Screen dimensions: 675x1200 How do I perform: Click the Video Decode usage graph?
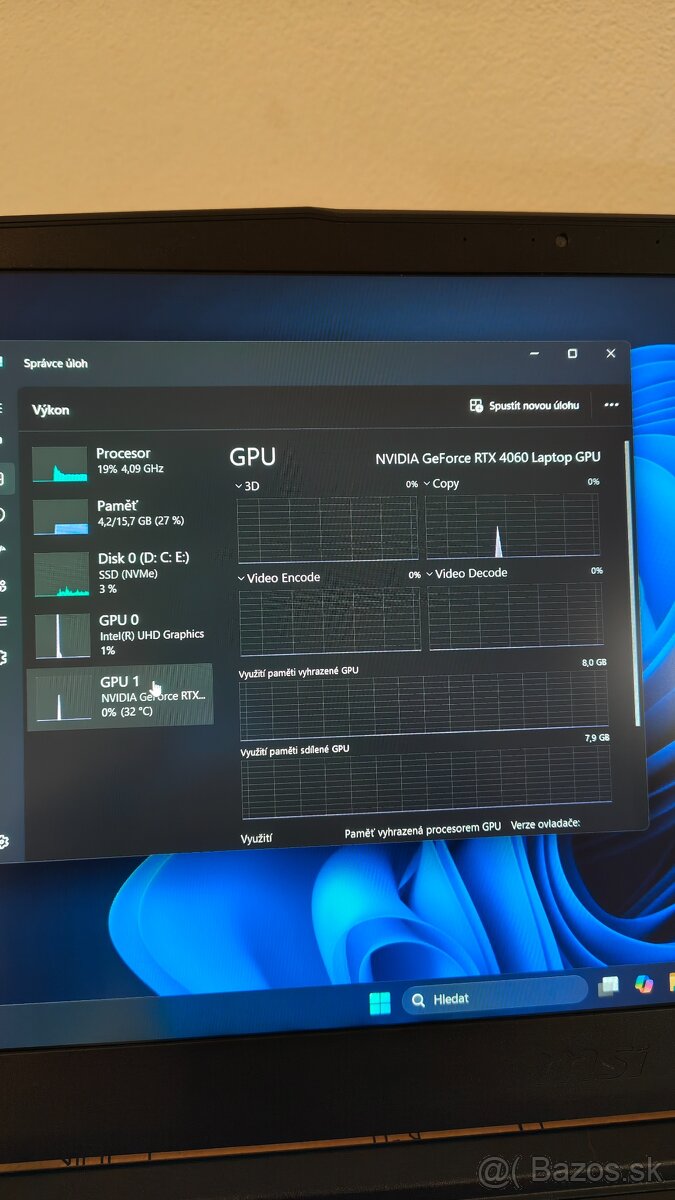(x=516, y=617)
